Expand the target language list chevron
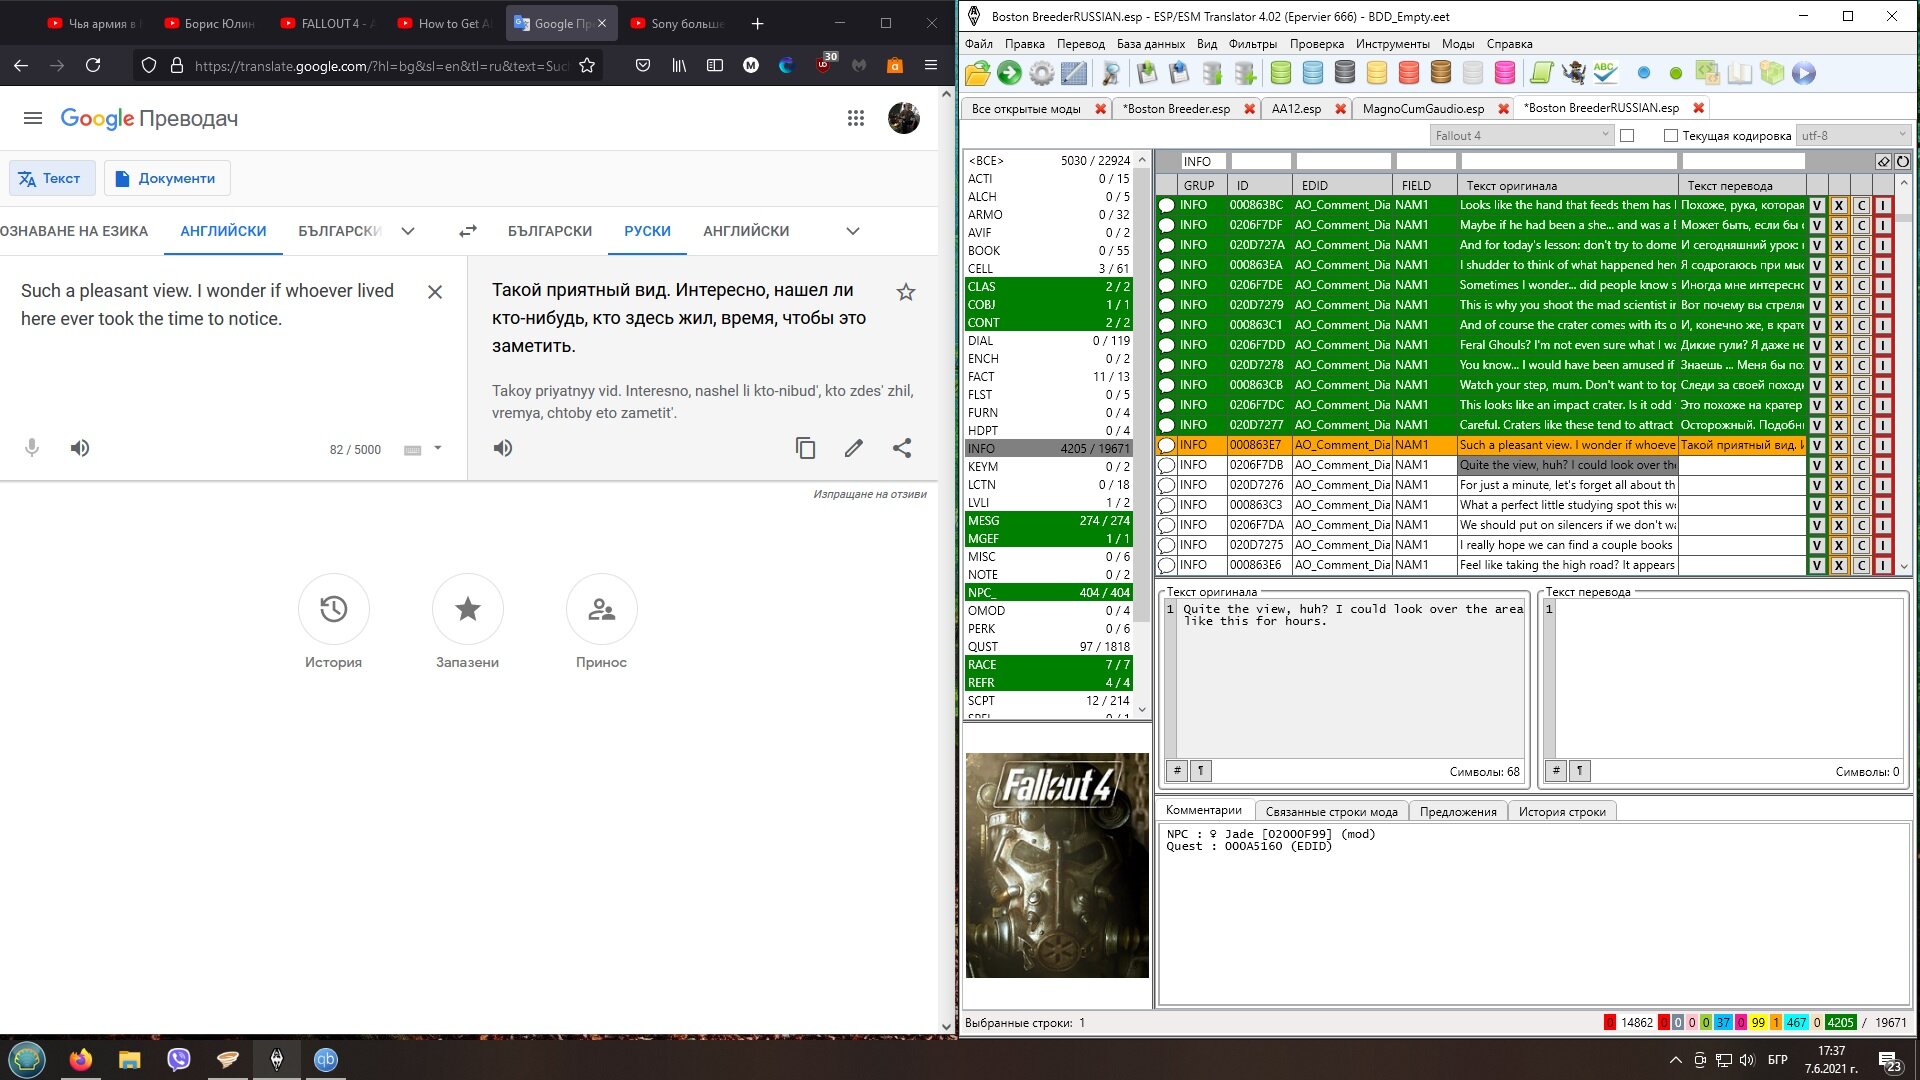This screenshot has width=1920, height=1080. coord(852,231)
